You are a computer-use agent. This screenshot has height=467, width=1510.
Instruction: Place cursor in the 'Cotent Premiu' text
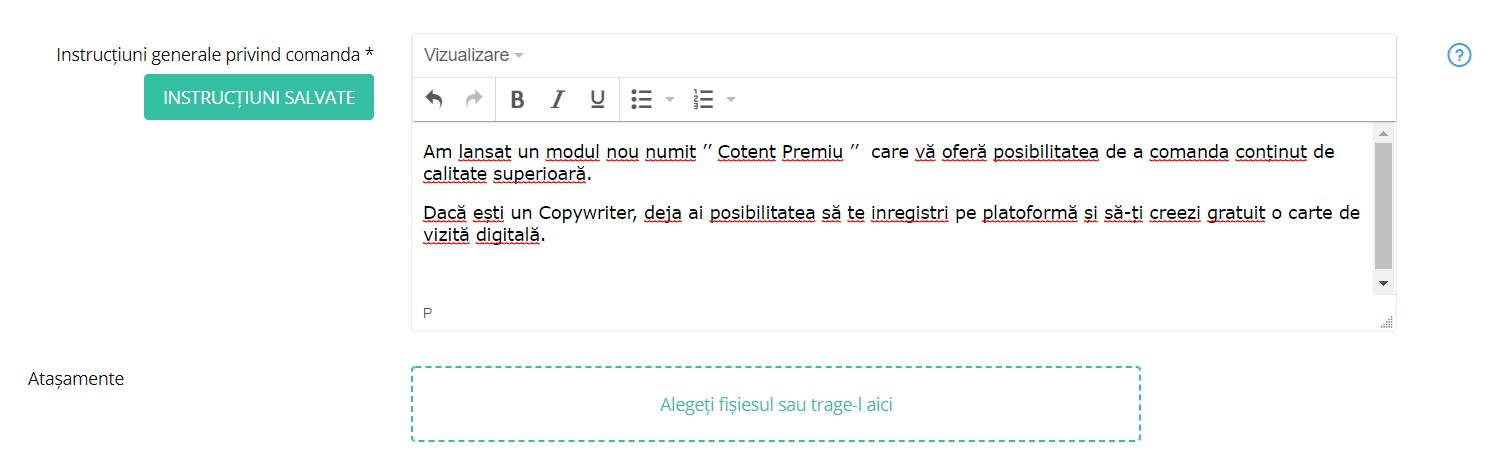click(780, 152)
